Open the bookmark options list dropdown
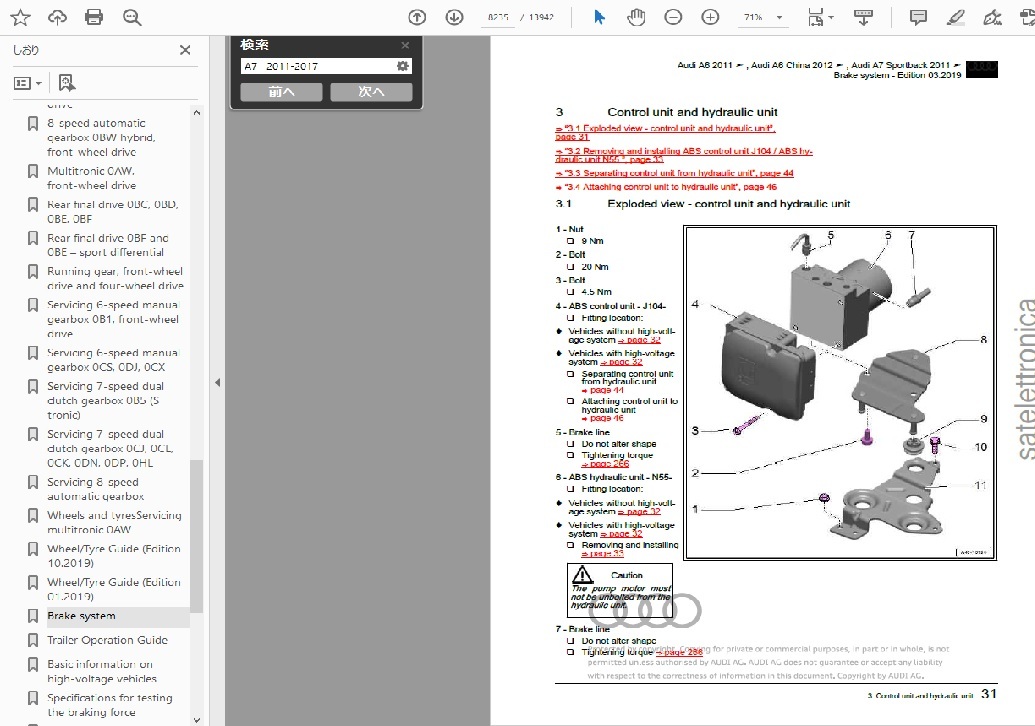Image resolution: width=1035 pixels, height=726 pixels. click(28, 83)
